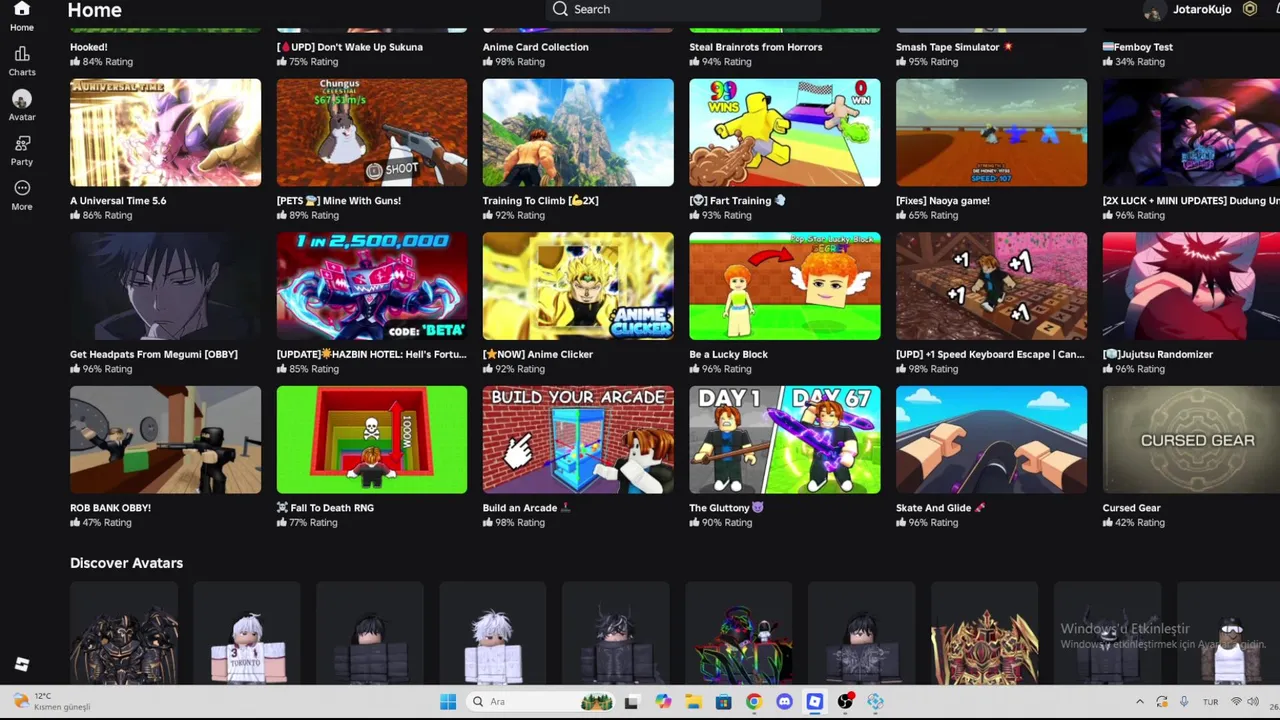Click Don't Wake Up Sukuna title
This screenshot has height=720, width=1280.
click(x=350, y=47)
